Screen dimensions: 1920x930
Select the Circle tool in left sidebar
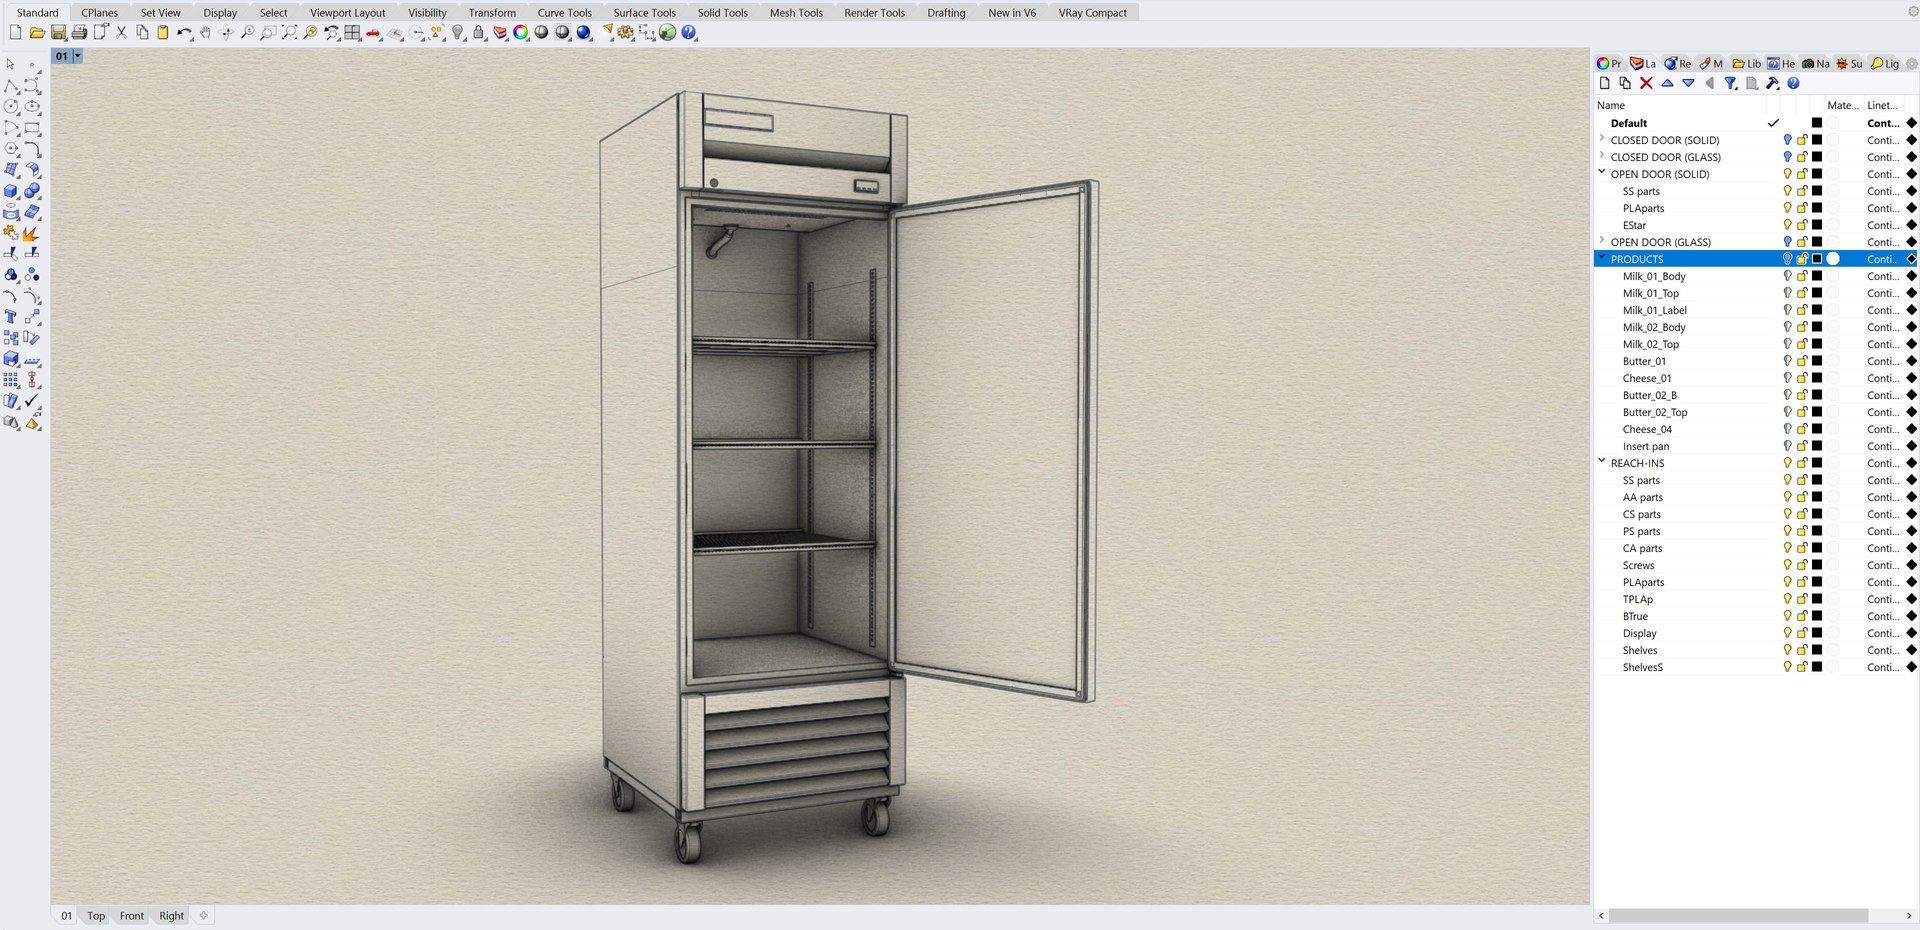coord(11,107)
